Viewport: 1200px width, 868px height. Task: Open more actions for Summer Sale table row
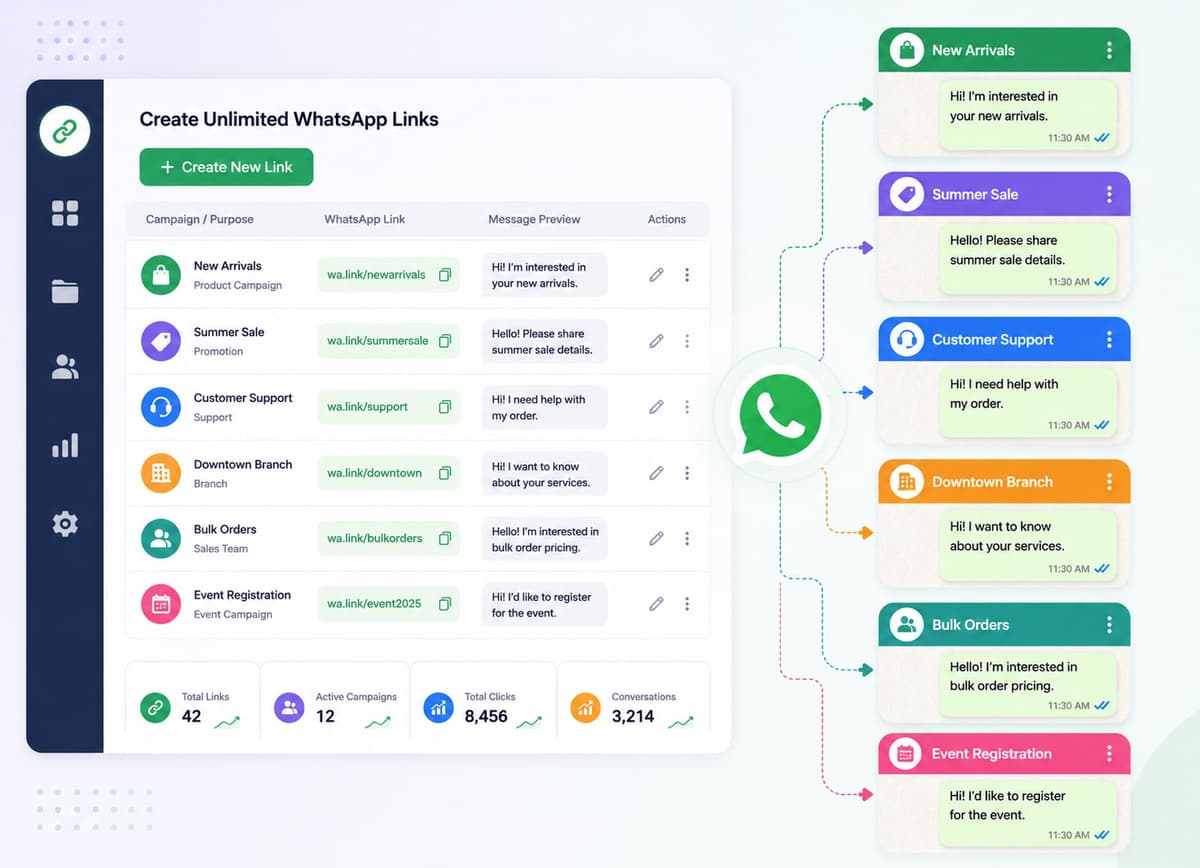[687, 341]
